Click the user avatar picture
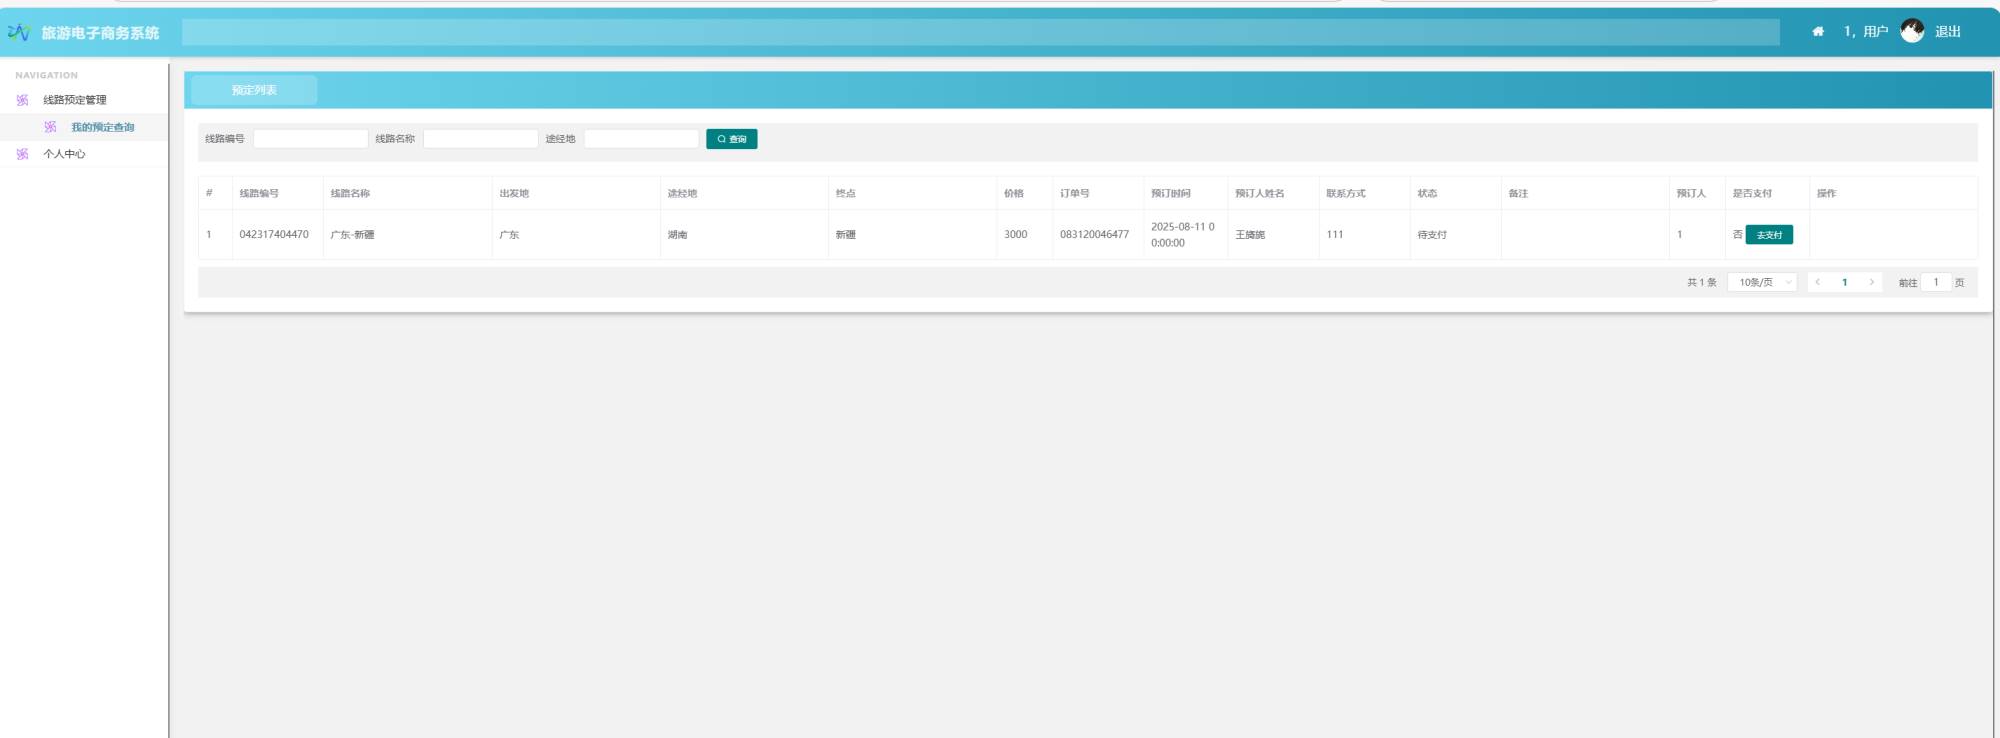 [1911, 32]
